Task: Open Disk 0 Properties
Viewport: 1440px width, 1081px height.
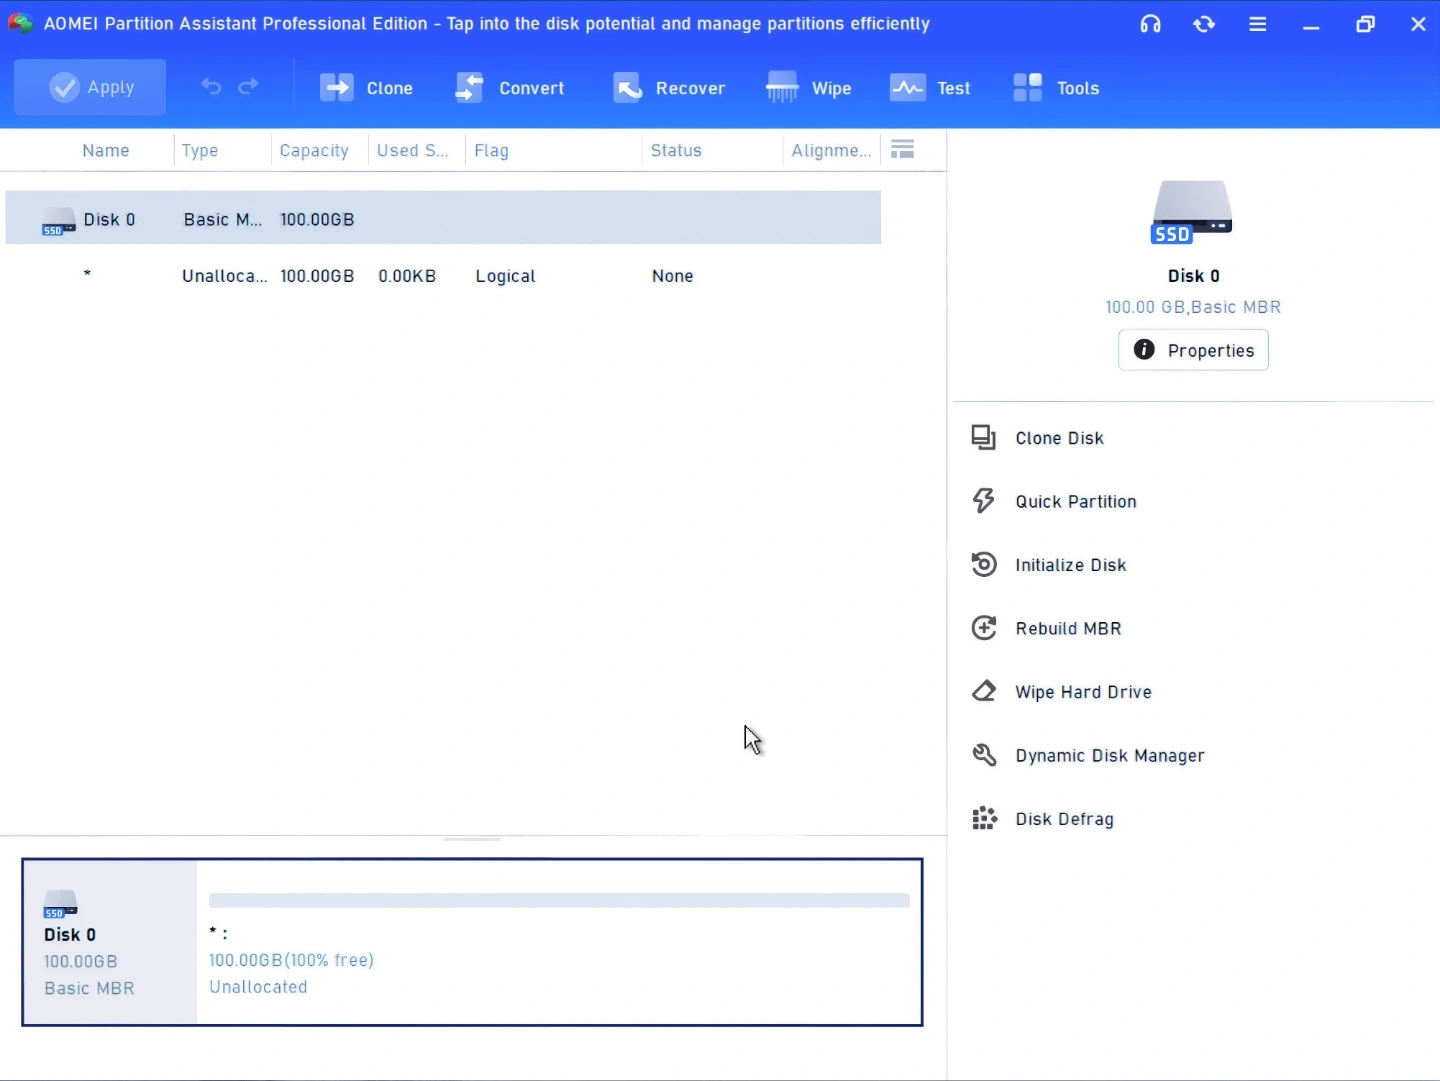Action: [1193, 350]
